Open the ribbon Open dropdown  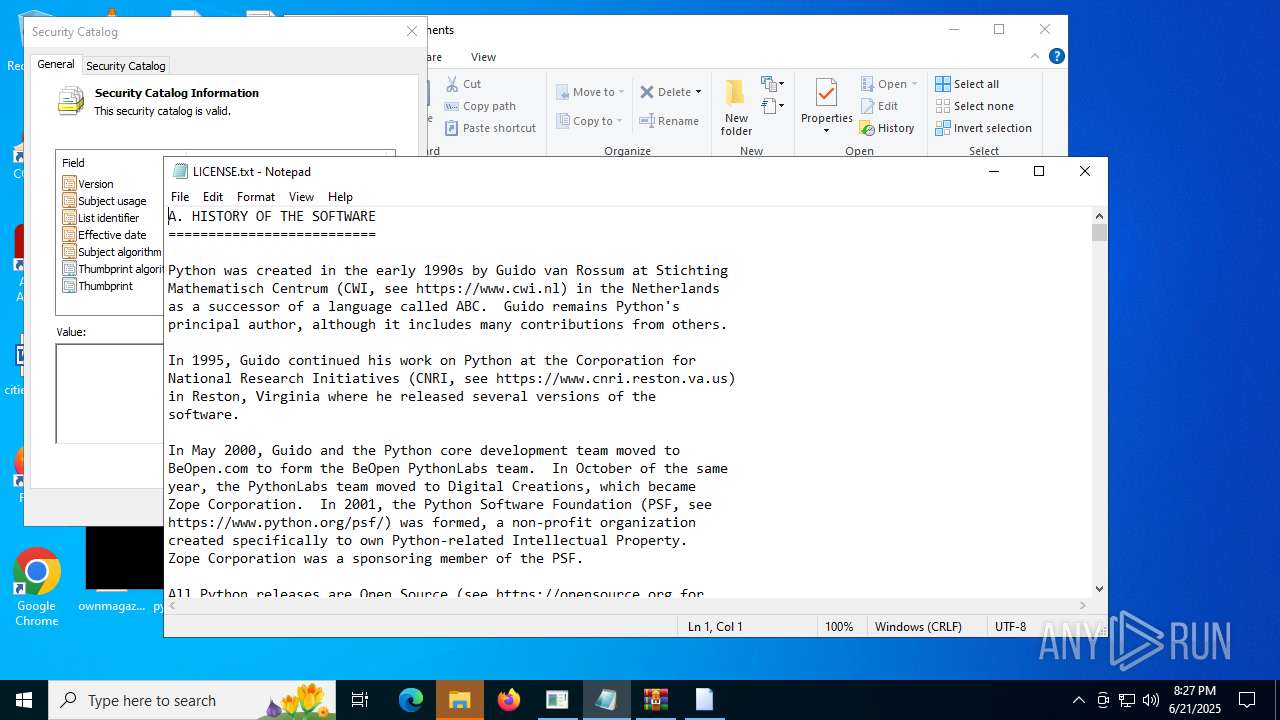click(x=889, y=84)
